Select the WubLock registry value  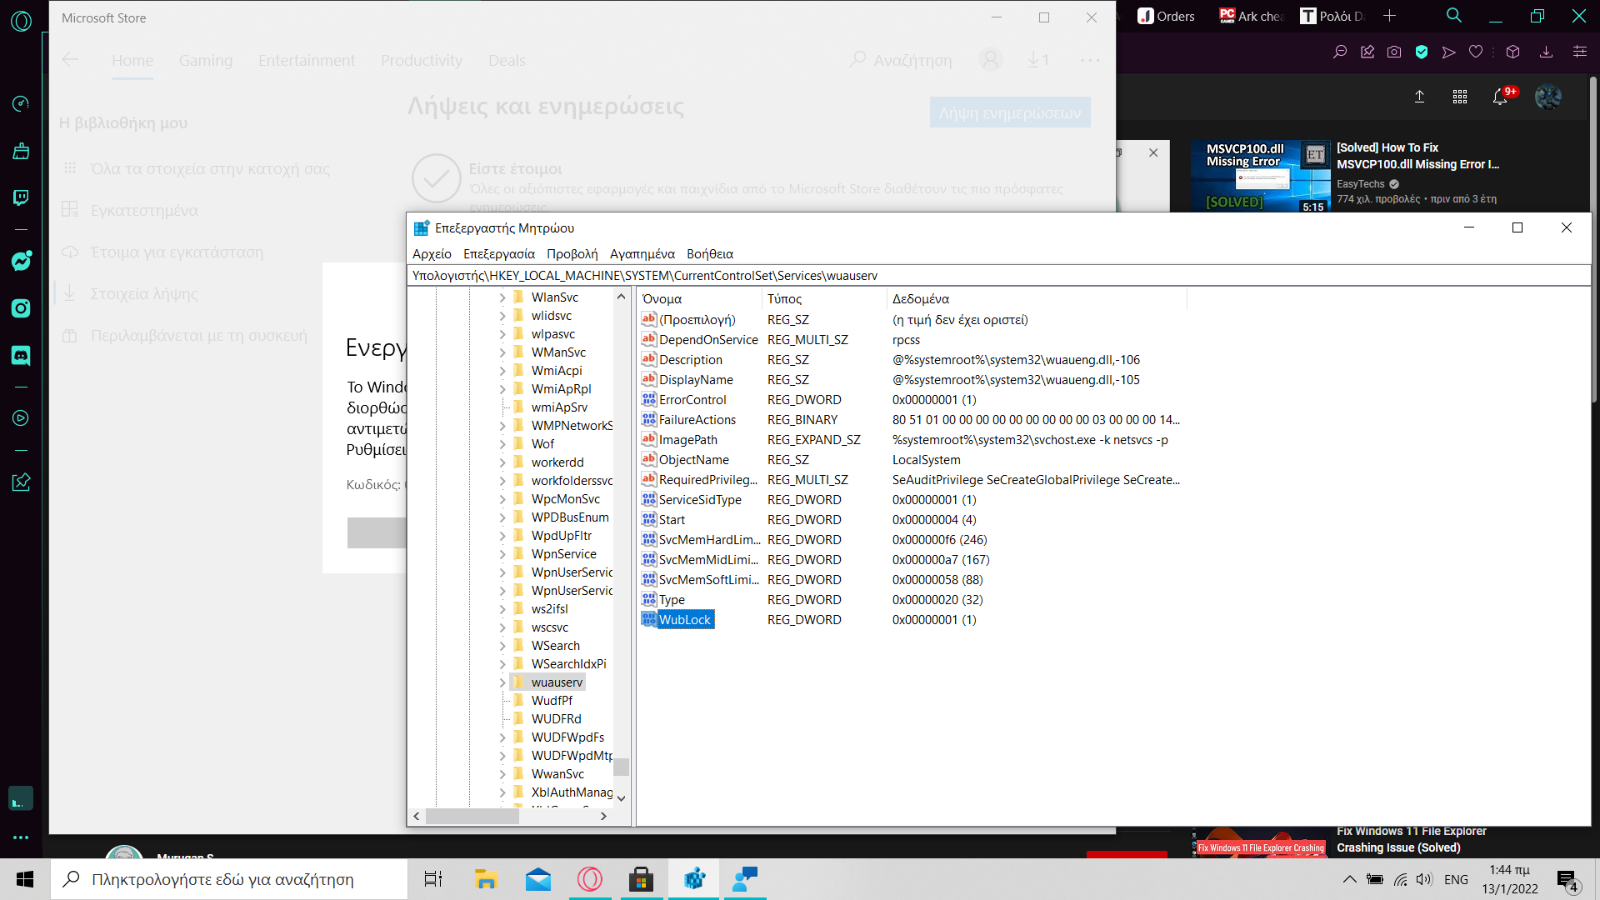click(x=685, y=620)
